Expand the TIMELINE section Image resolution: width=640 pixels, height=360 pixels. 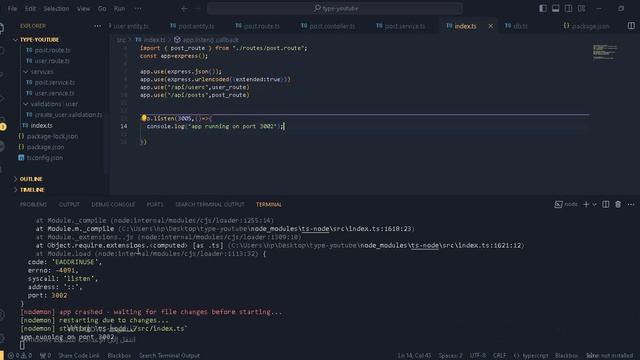[x=32, y=190]
